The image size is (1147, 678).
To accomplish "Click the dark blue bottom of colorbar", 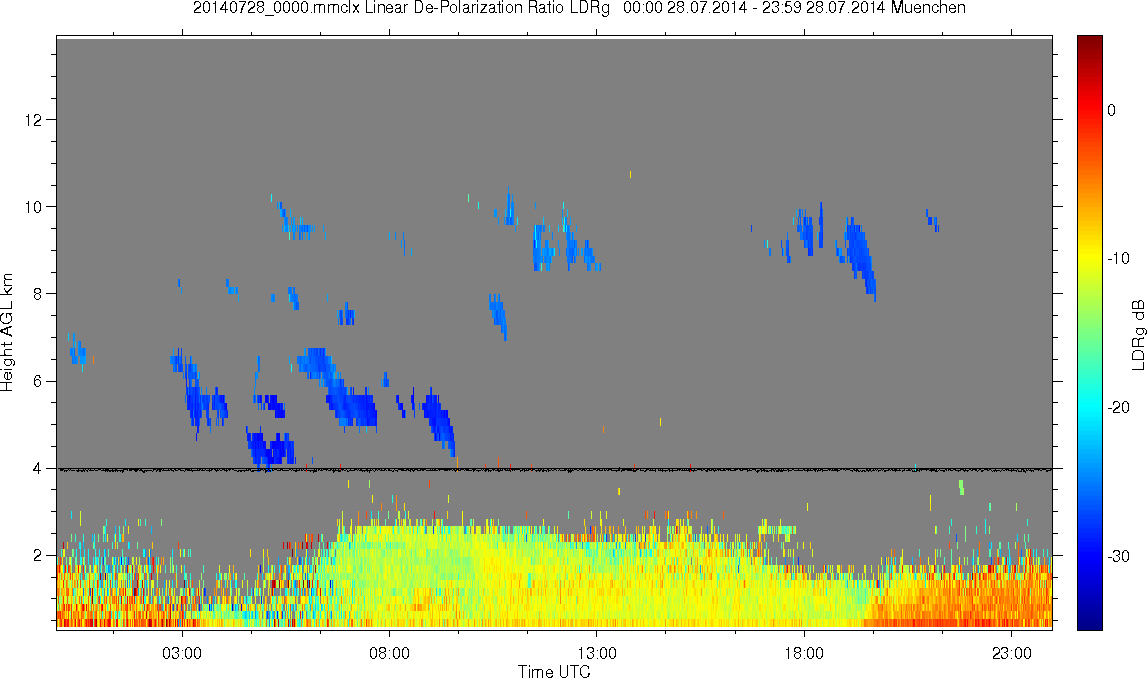I will pos(1090,622).
